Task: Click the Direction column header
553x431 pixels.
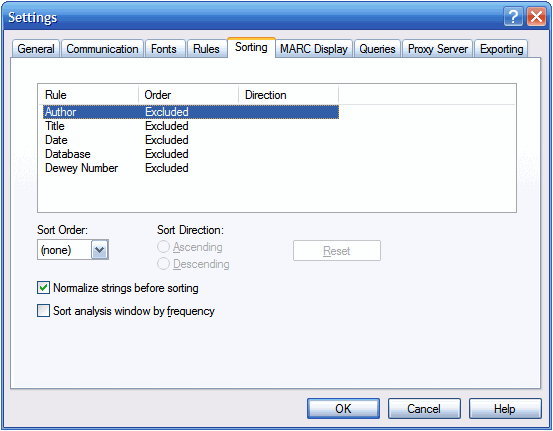Action: [288, 95]
